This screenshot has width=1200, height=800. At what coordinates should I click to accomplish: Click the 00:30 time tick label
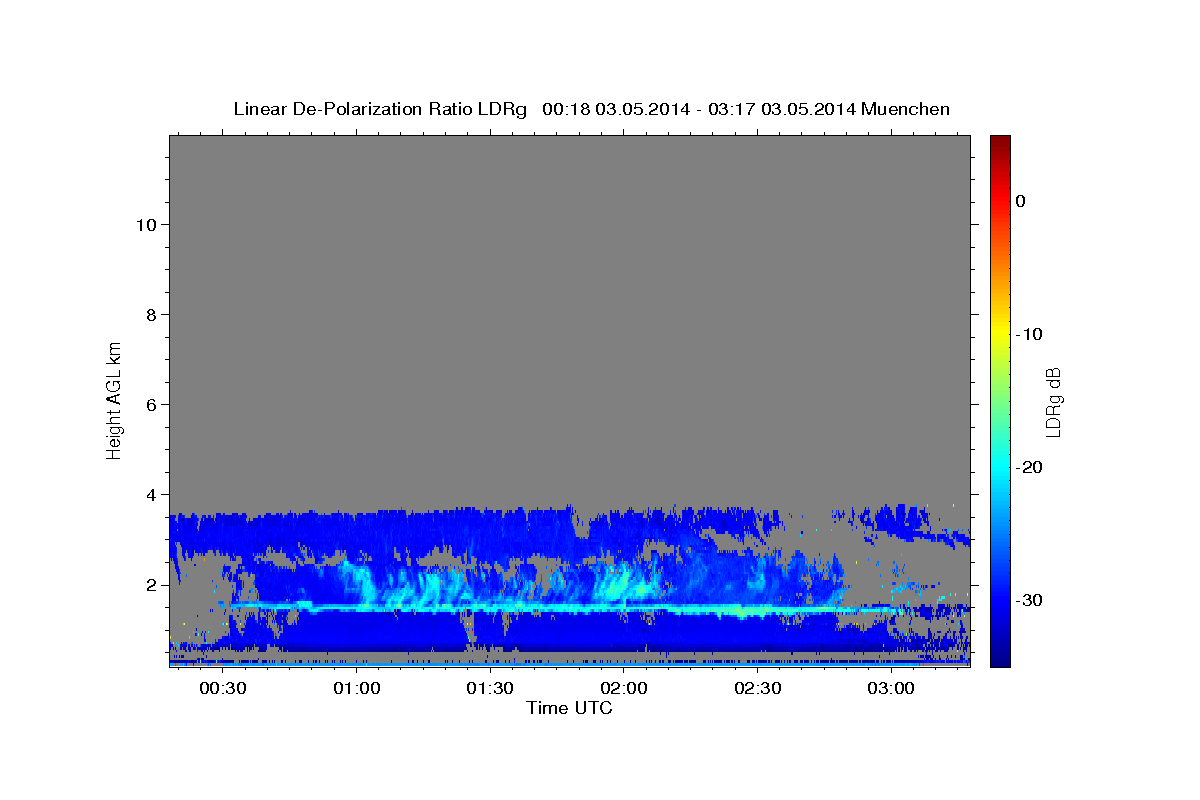tap(223, 689)
